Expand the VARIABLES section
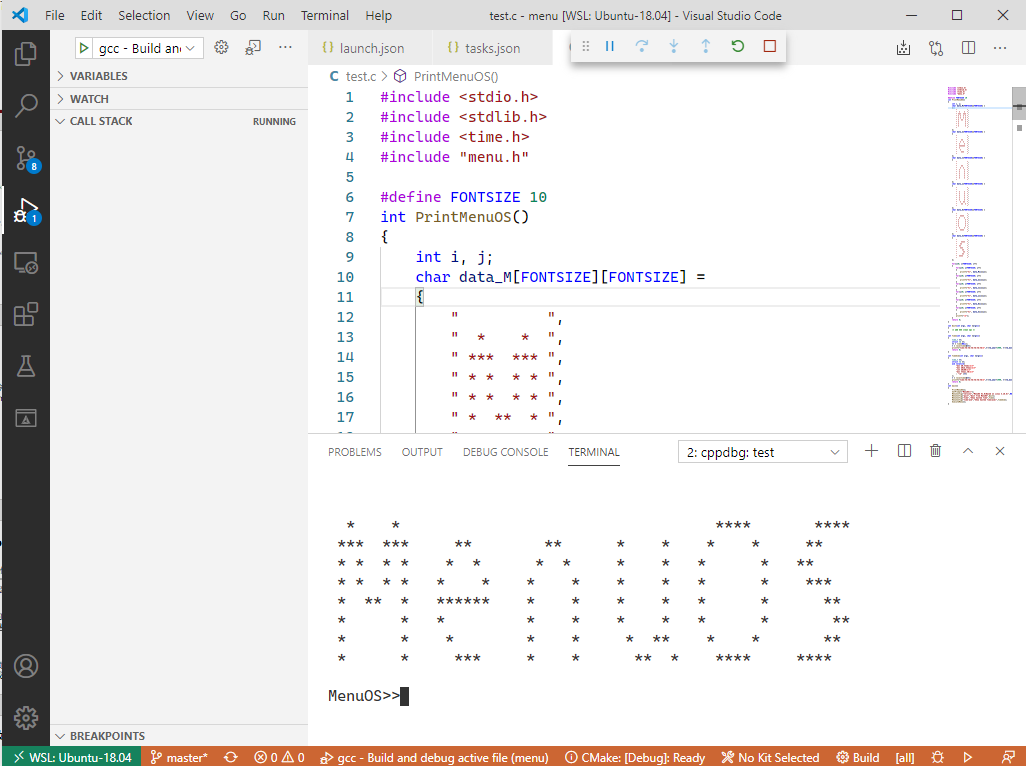This screenshot has height=766, width=1026. (x=98, y=76)
